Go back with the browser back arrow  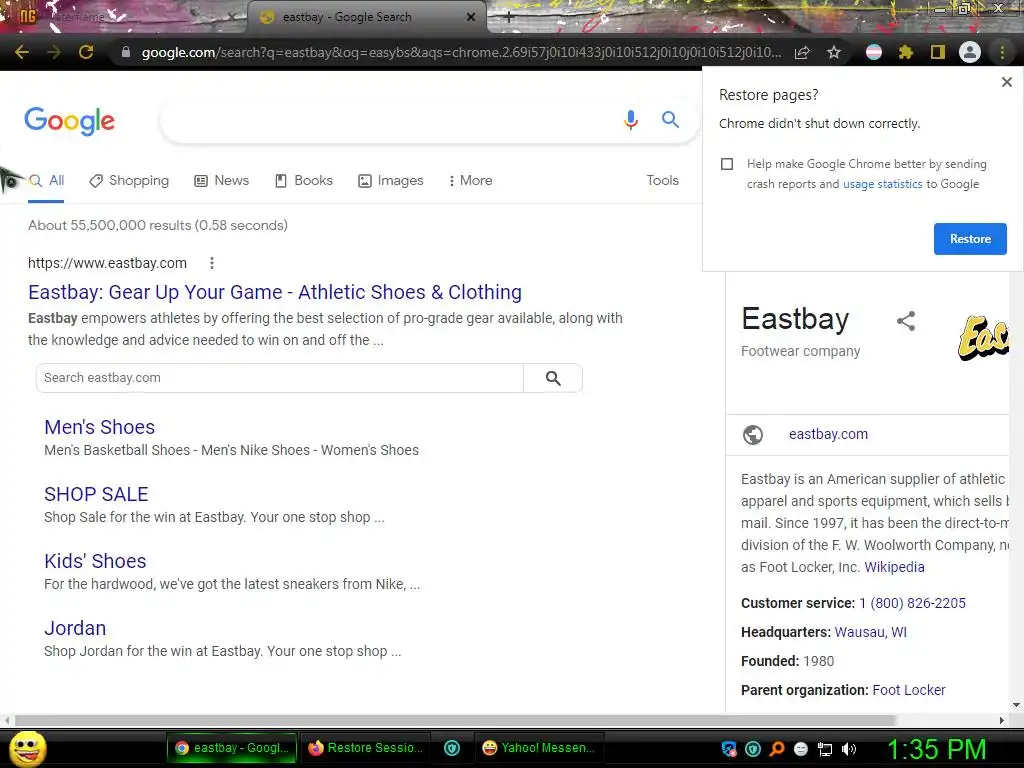point(22,52)
